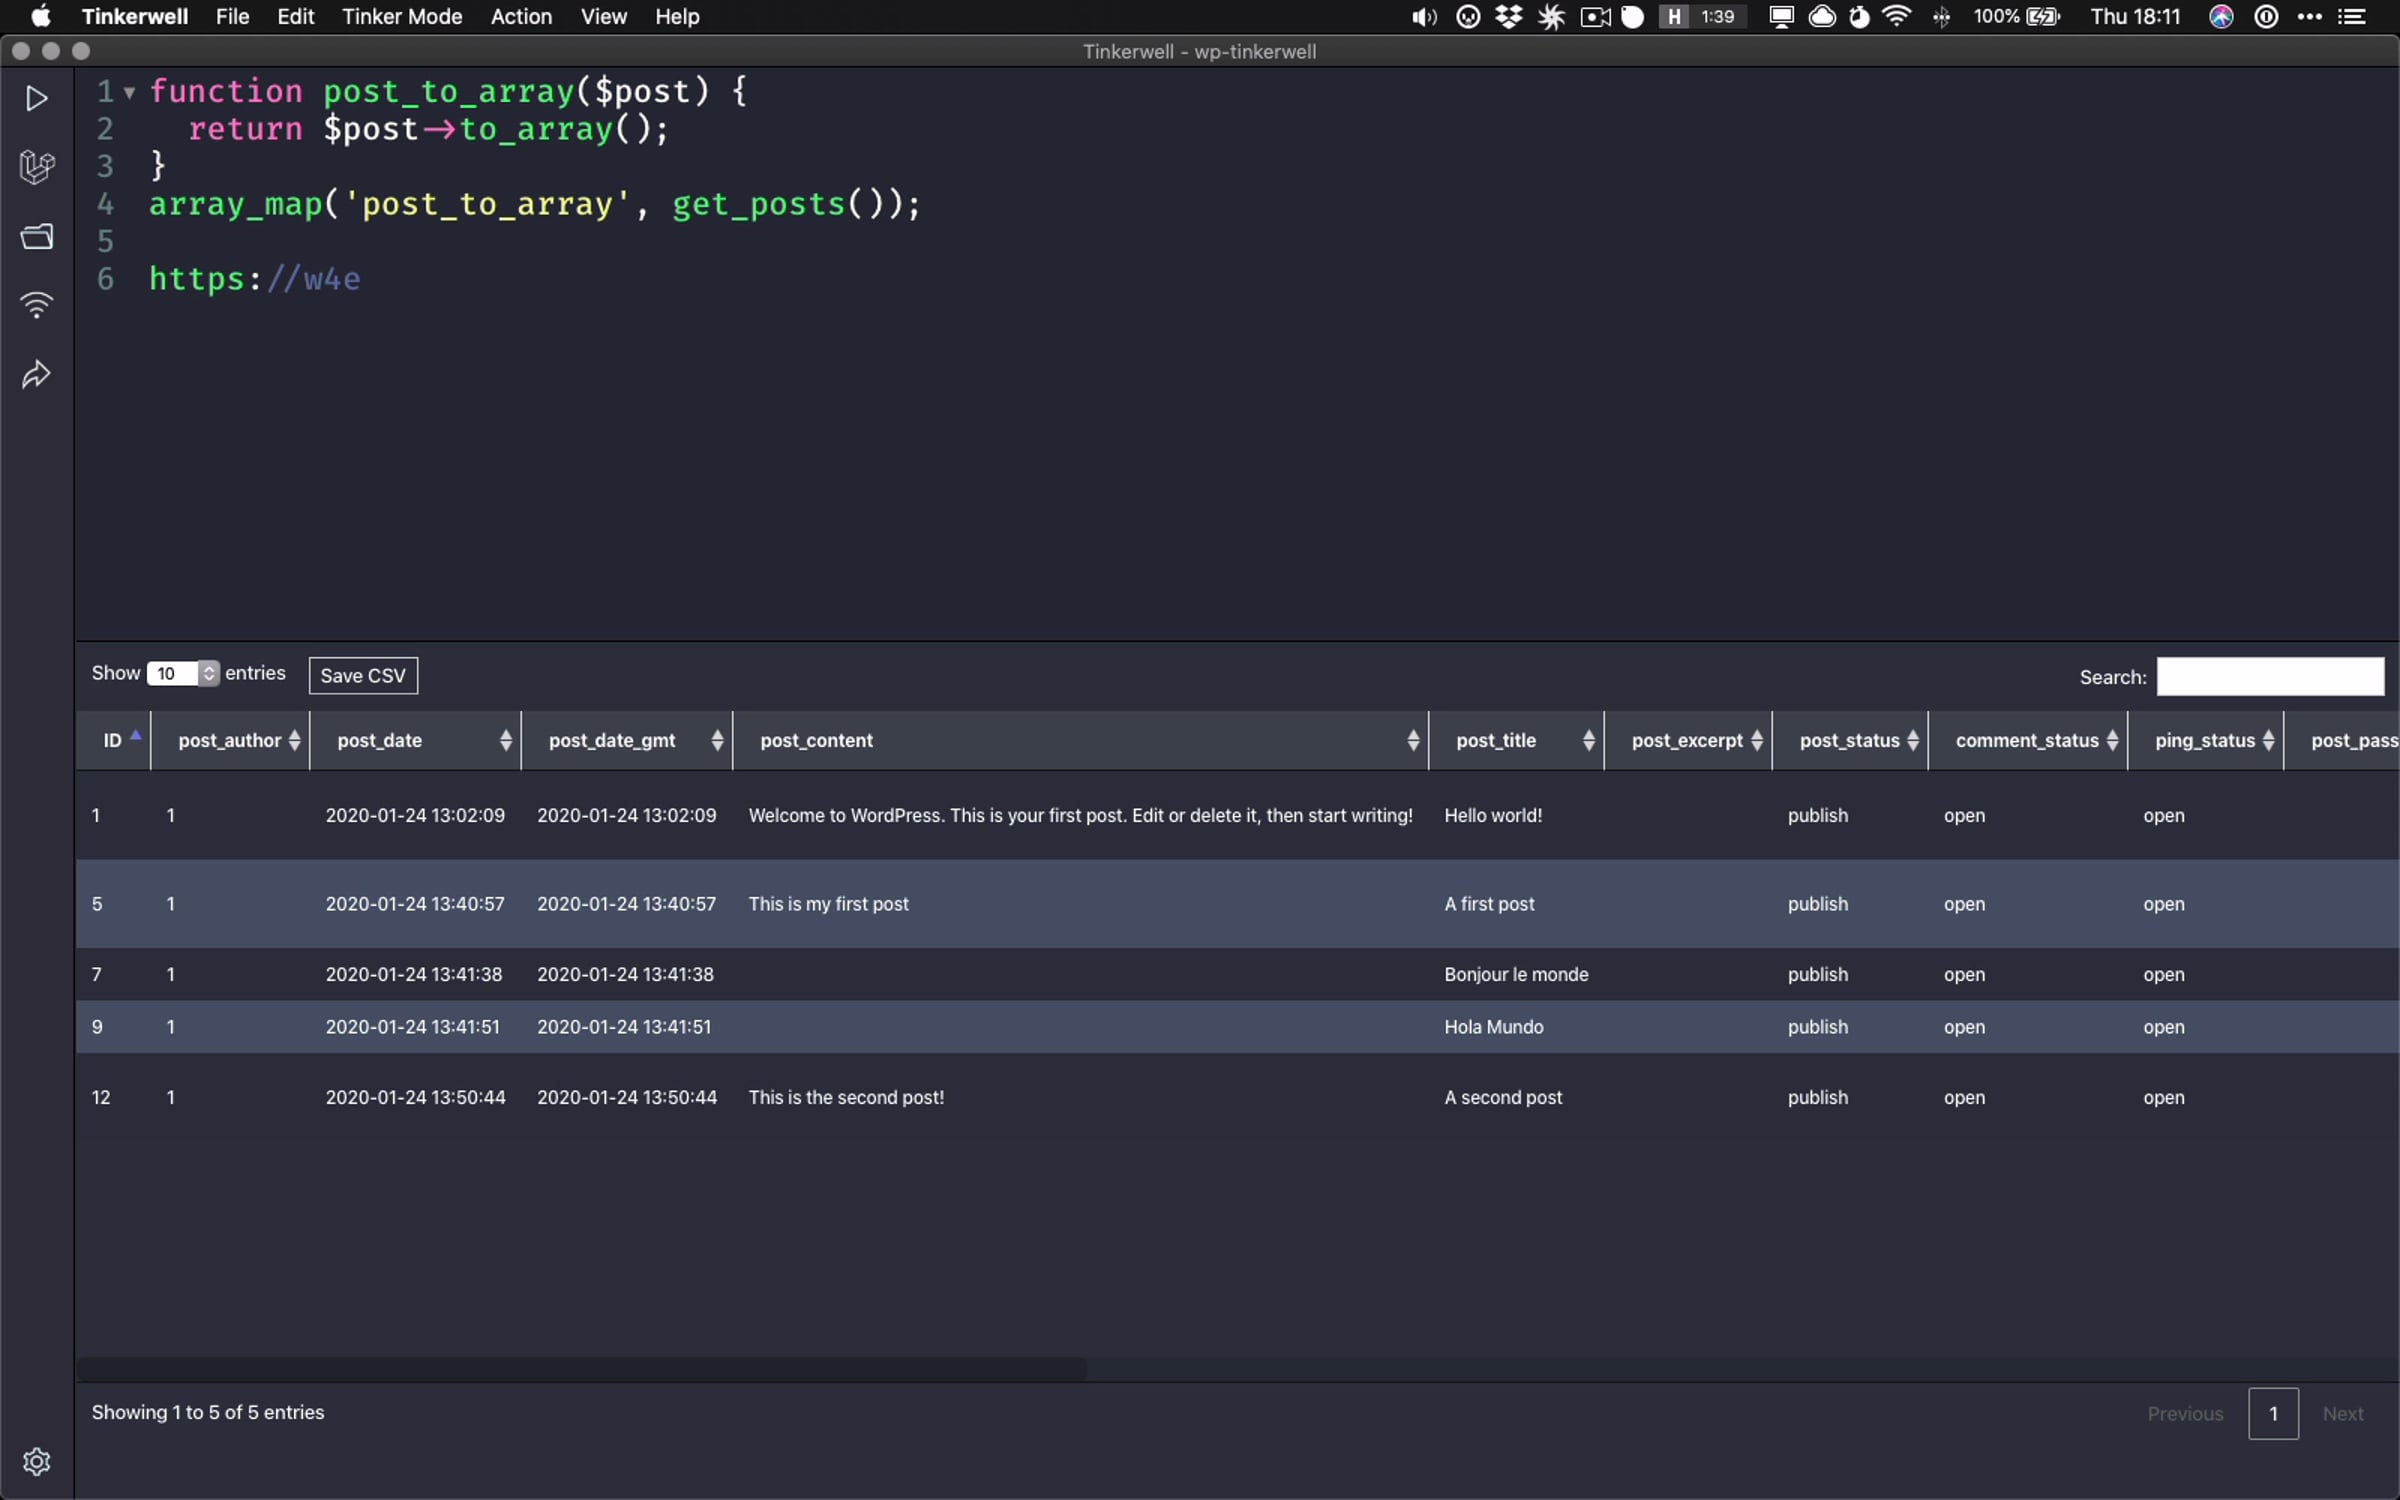Click the iCloud cloud icon in menu bar
The image size is (2400, 1500).
click(1823, 16)
